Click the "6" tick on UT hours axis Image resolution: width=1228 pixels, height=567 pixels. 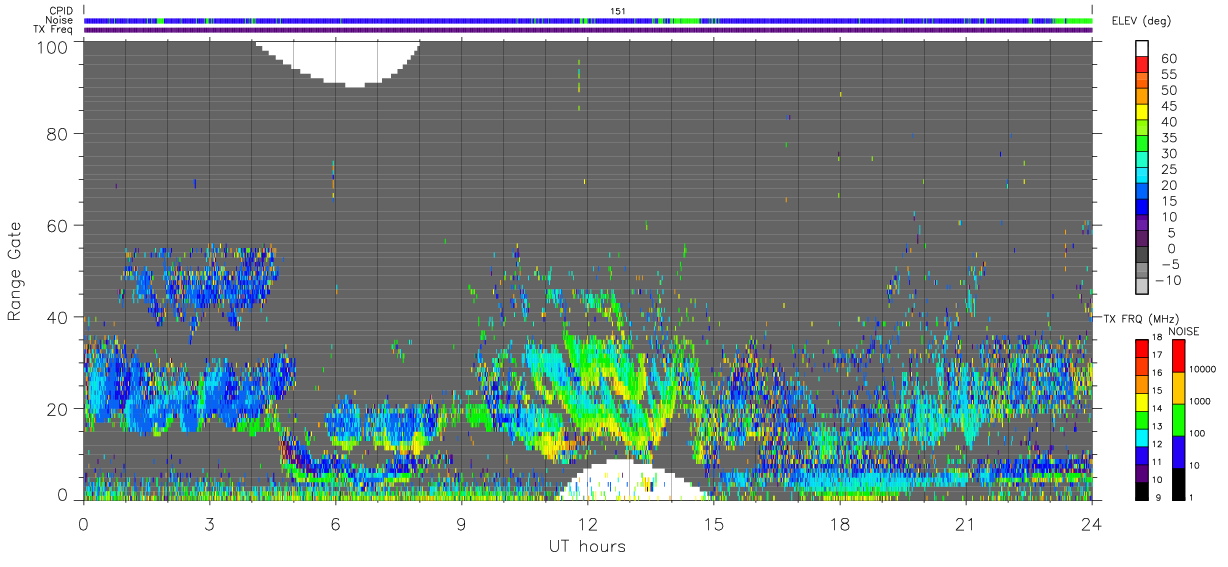tap(335, 523)
